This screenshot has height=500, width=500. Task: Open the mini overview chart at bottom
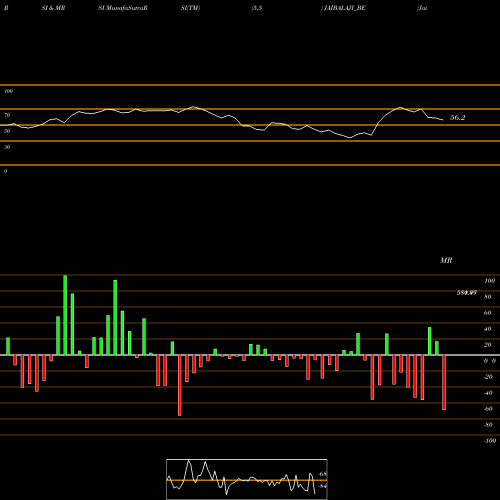[247, 479]
